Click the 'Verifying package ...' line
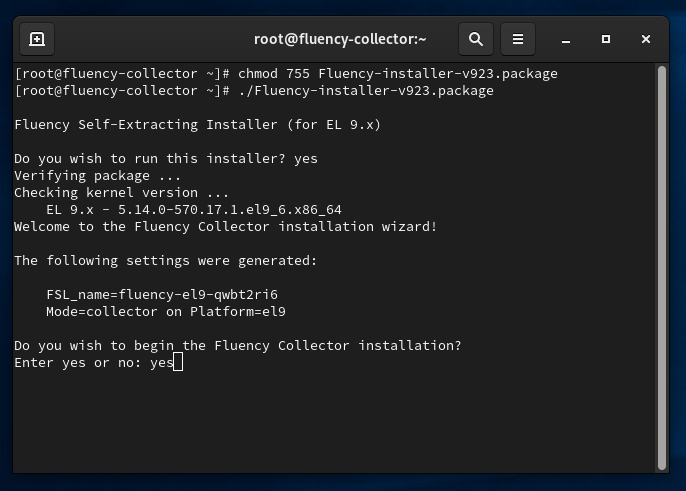 pyautogui.click(x=98, y=175)
